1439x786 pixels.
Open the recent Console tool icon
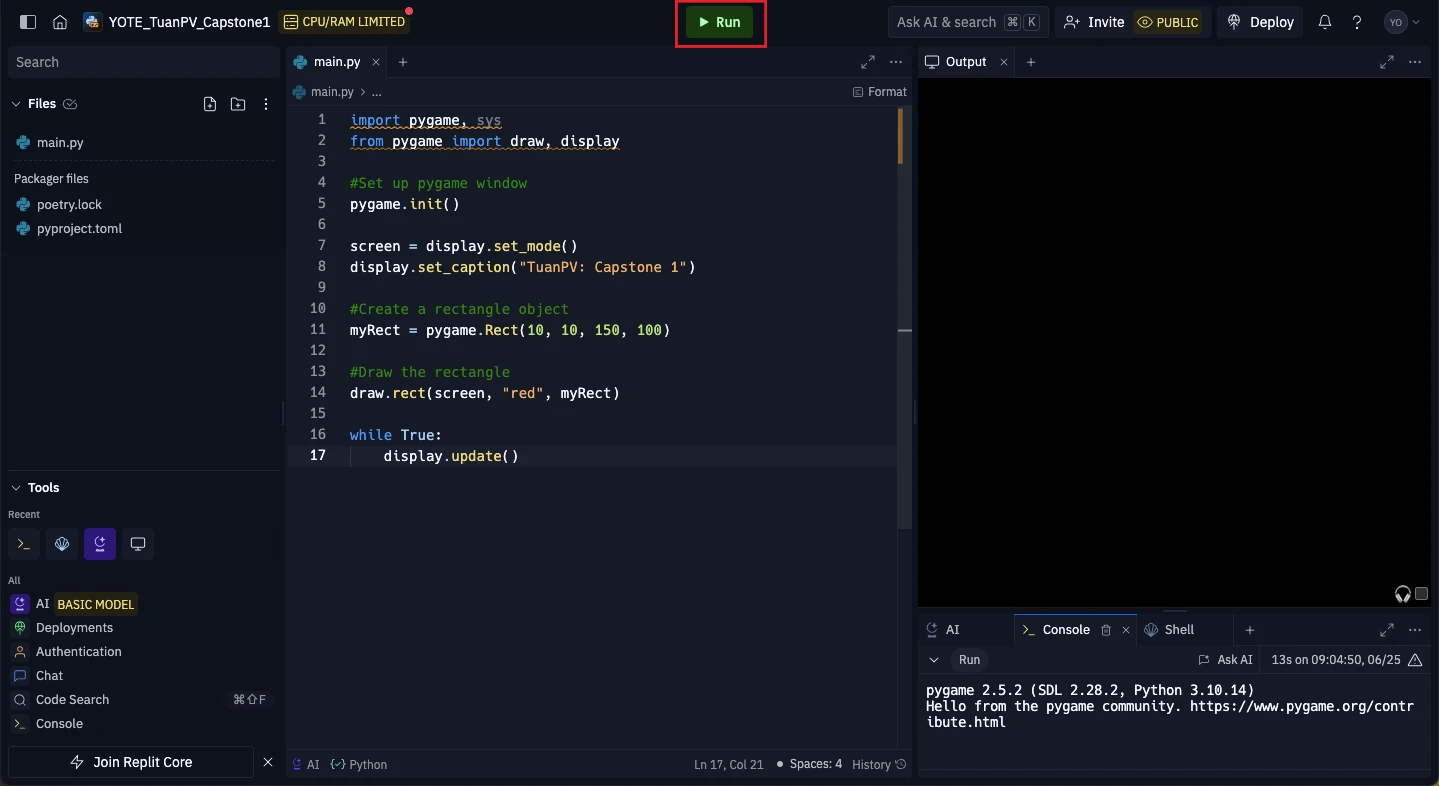tap(24, 544)
